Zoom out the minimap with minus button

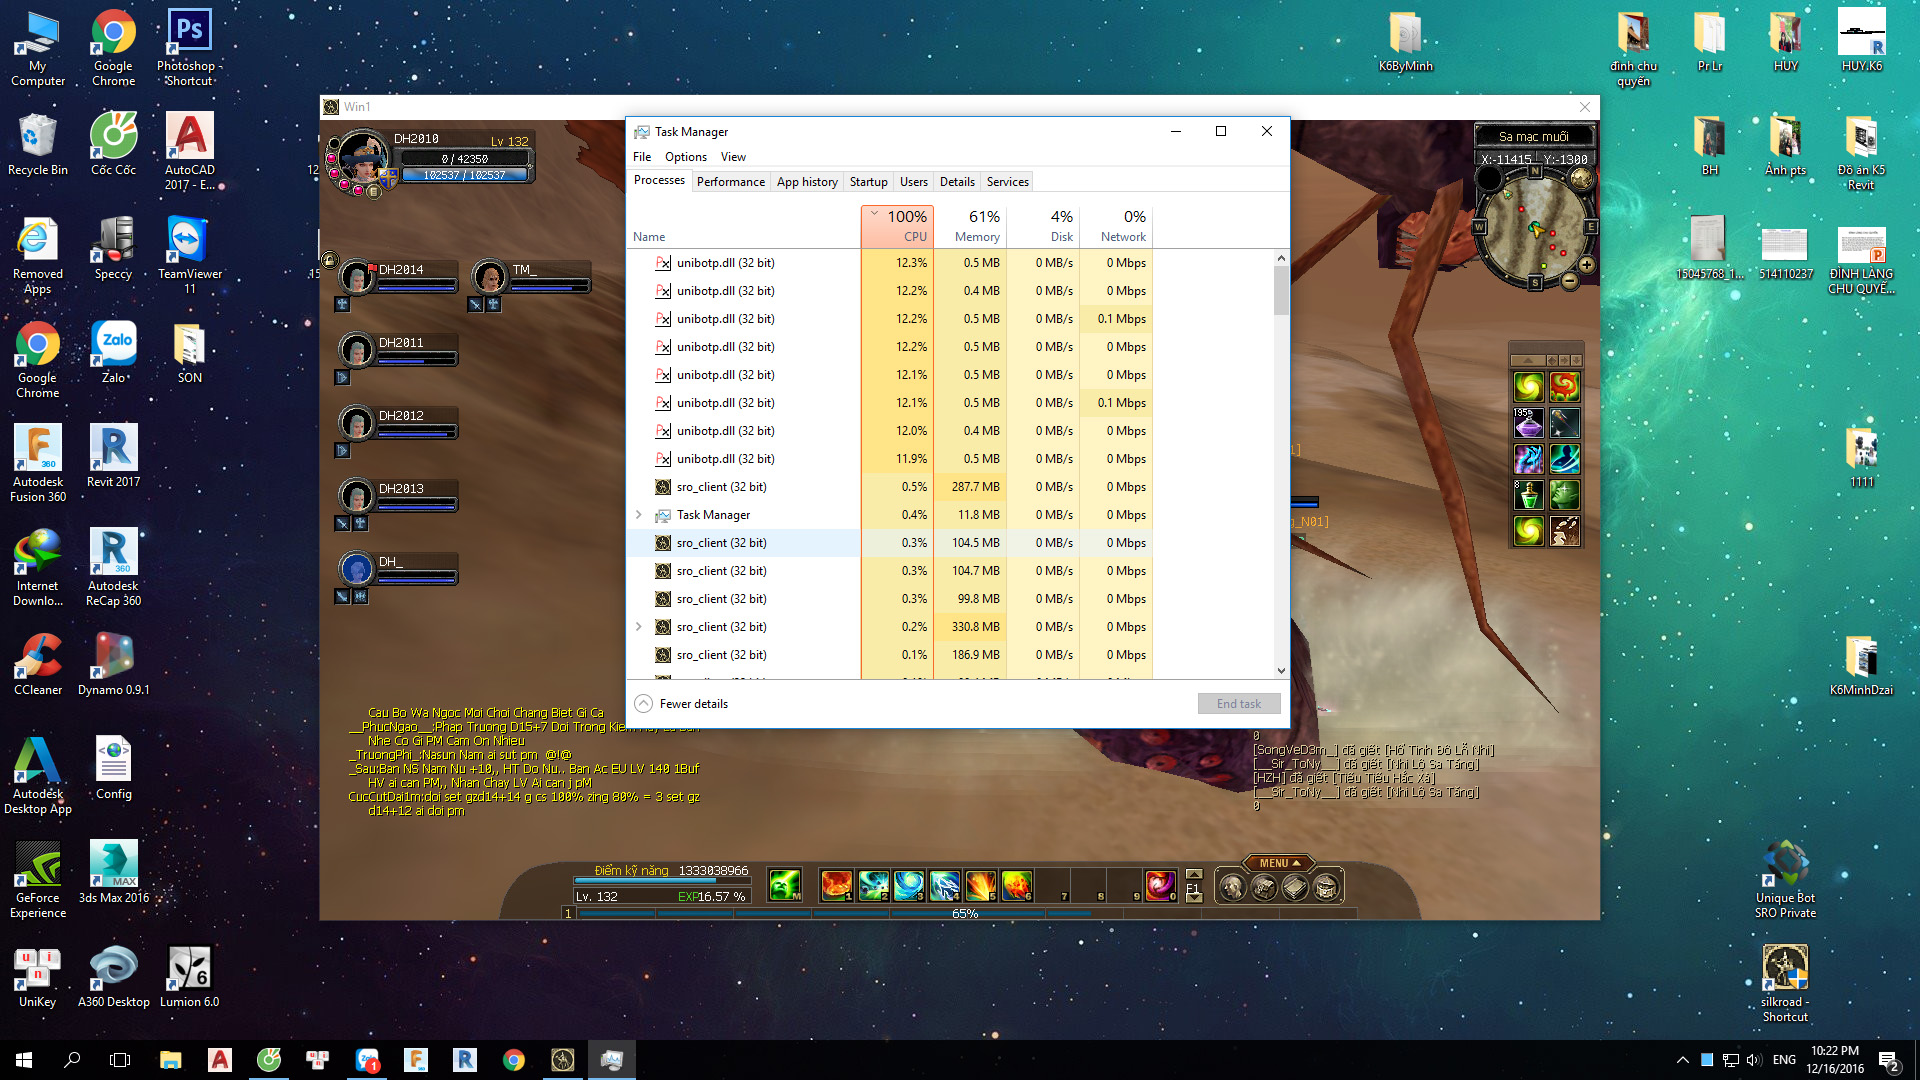tap(1569, 282)
